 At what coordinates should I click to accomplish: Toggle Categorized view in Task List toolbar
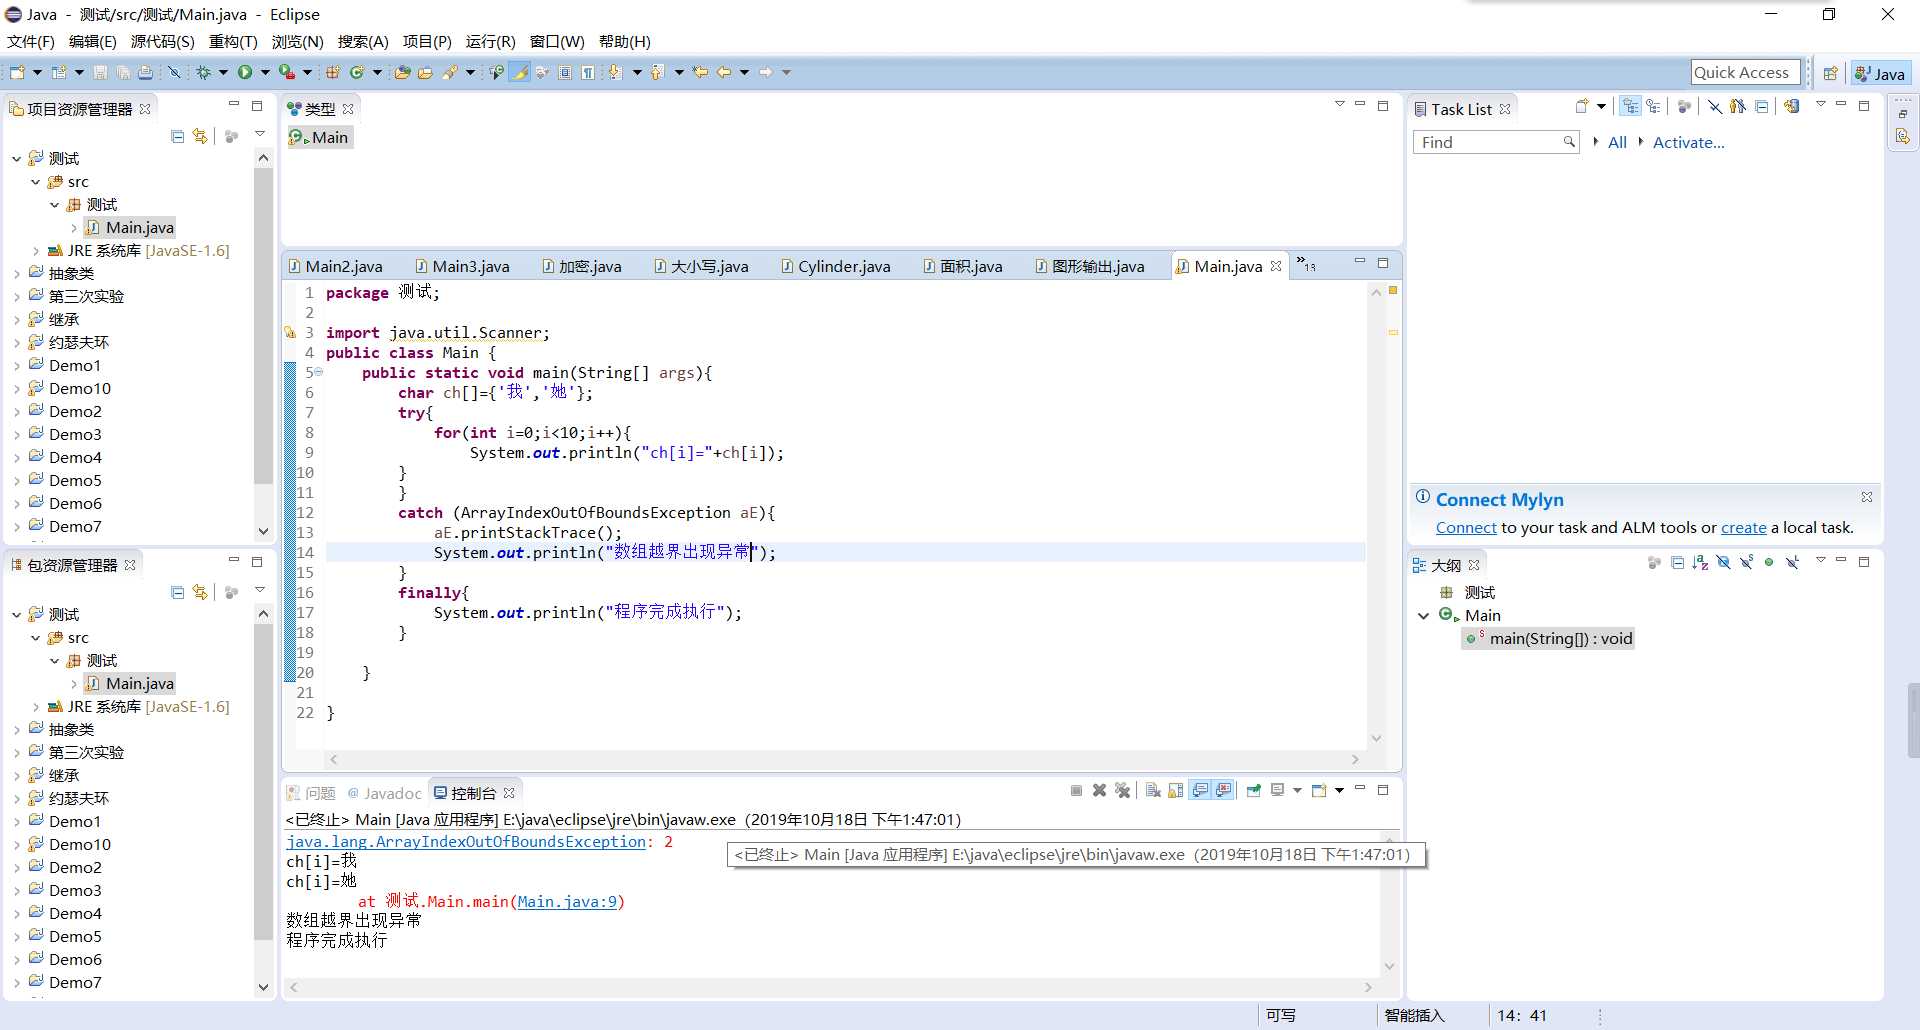click(x=1631, y=107)
